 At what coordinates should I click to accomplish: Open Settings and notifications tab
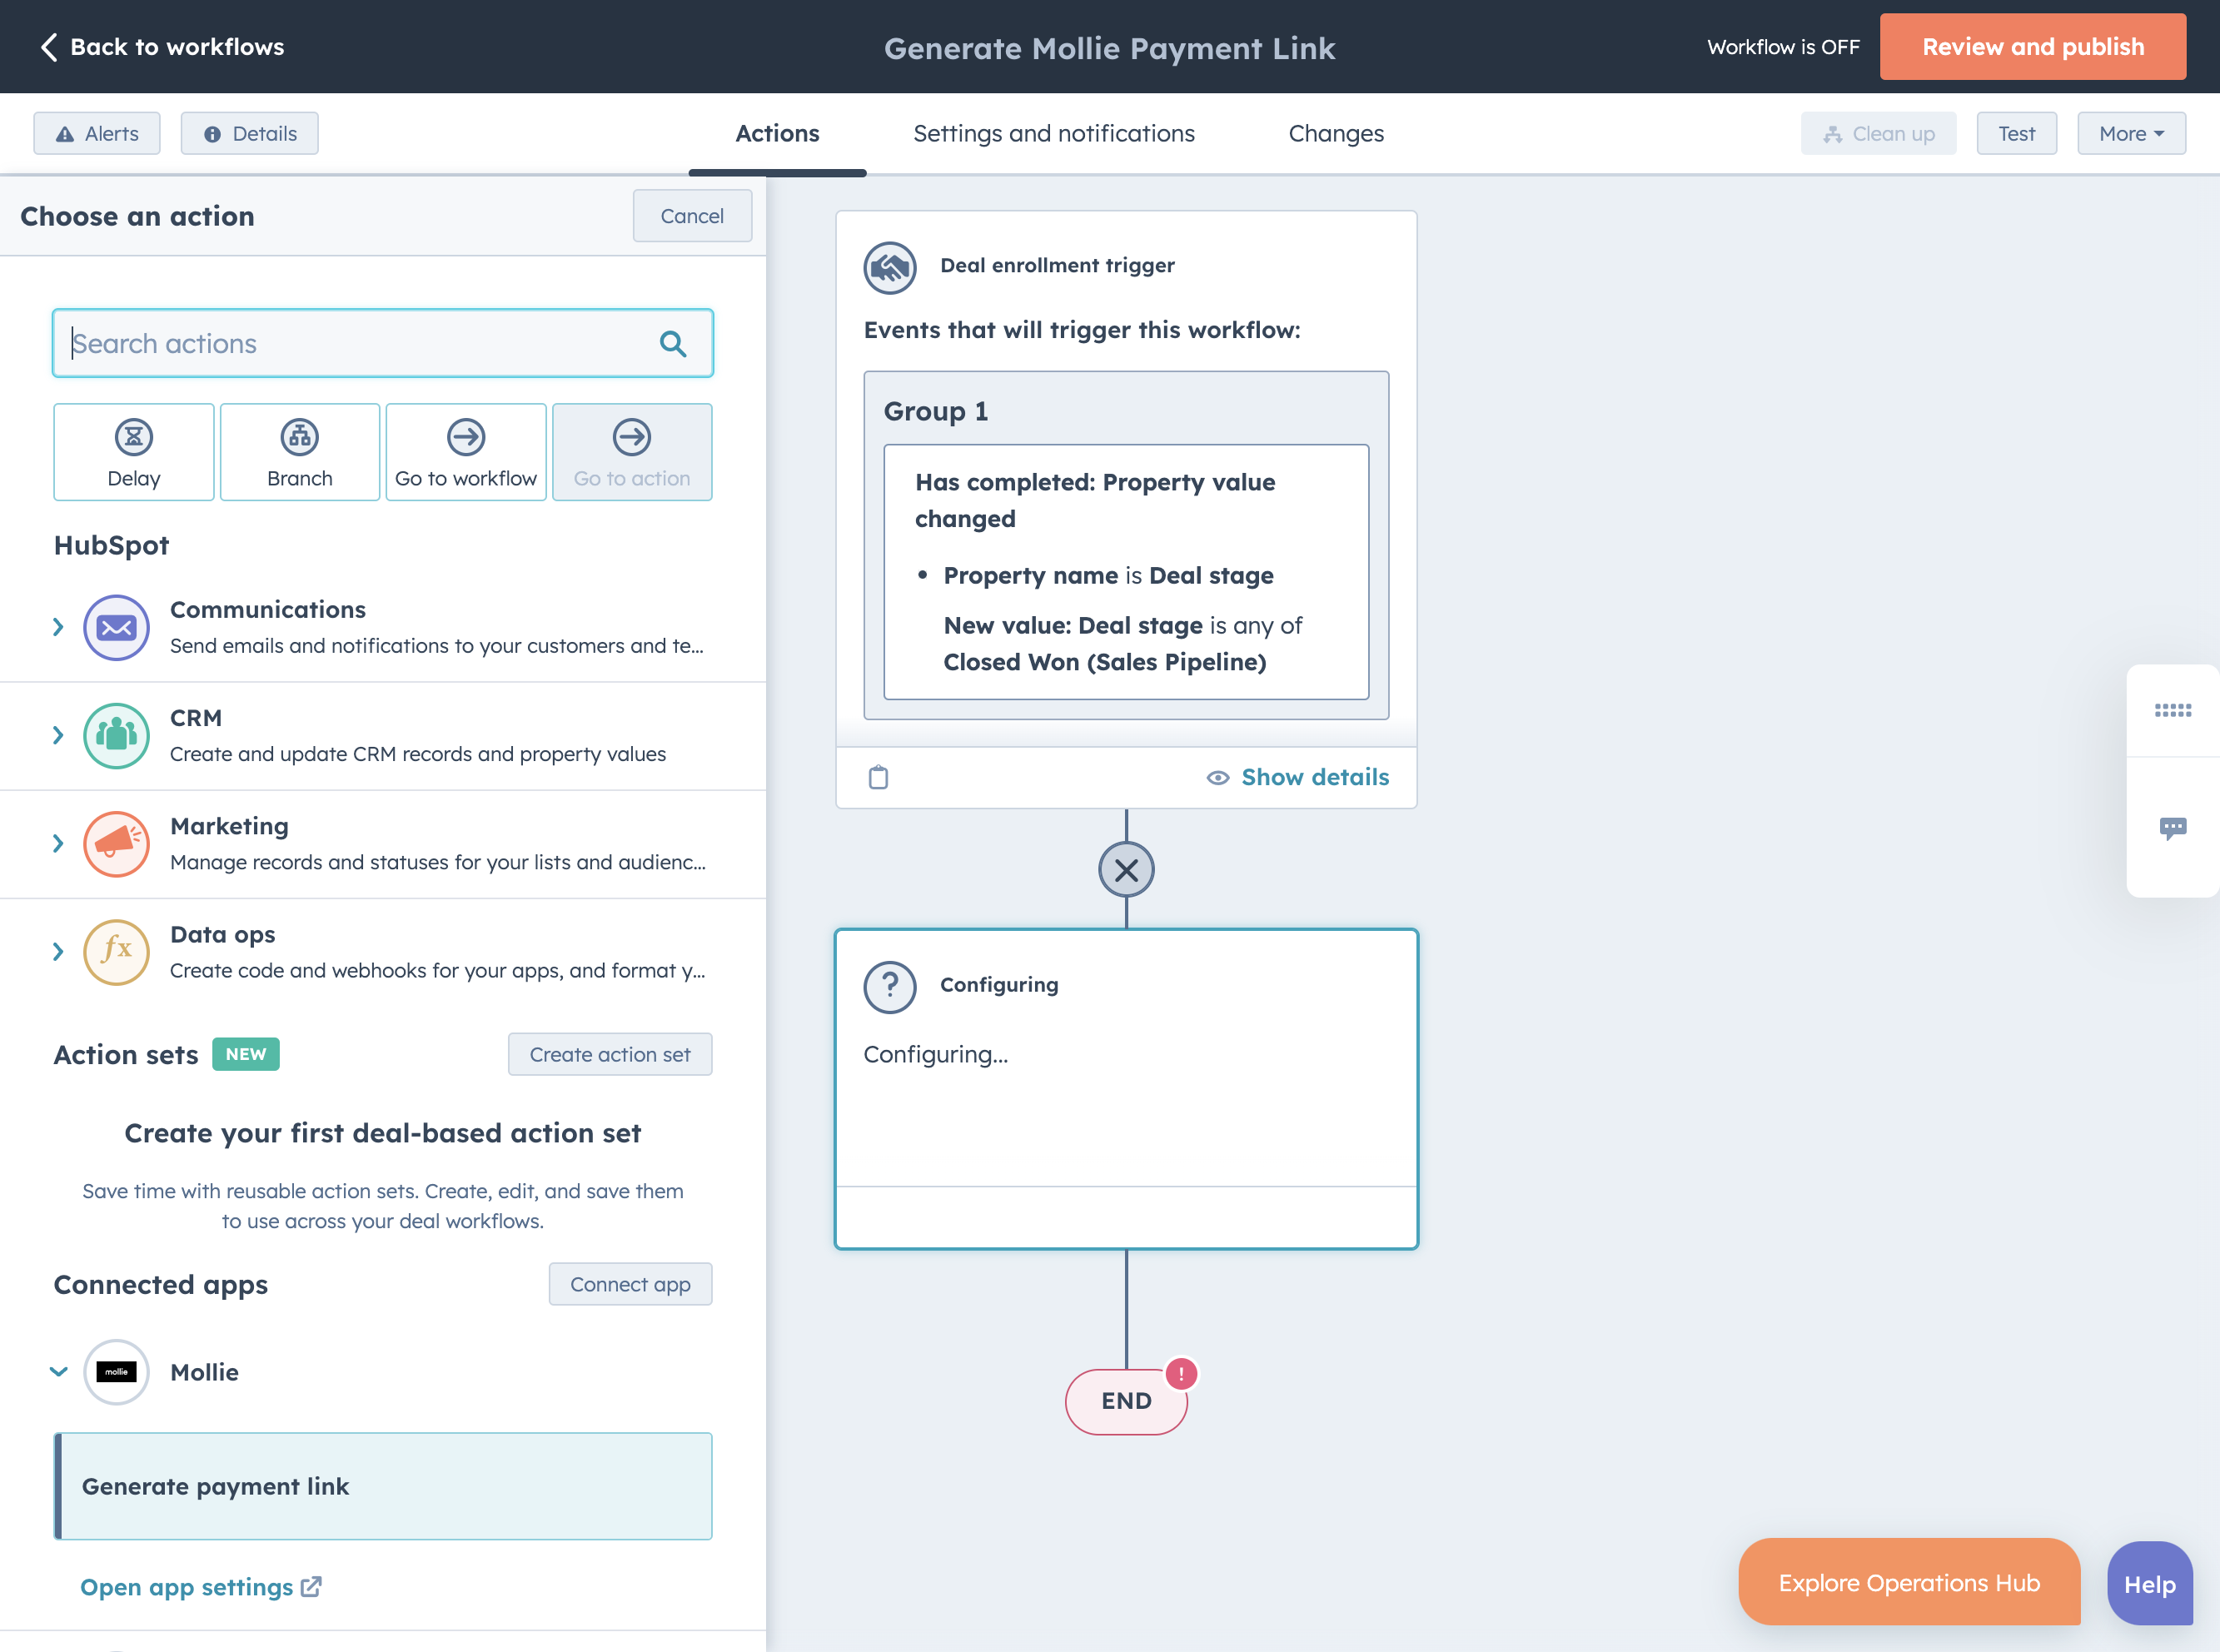tap(1054, 133)
